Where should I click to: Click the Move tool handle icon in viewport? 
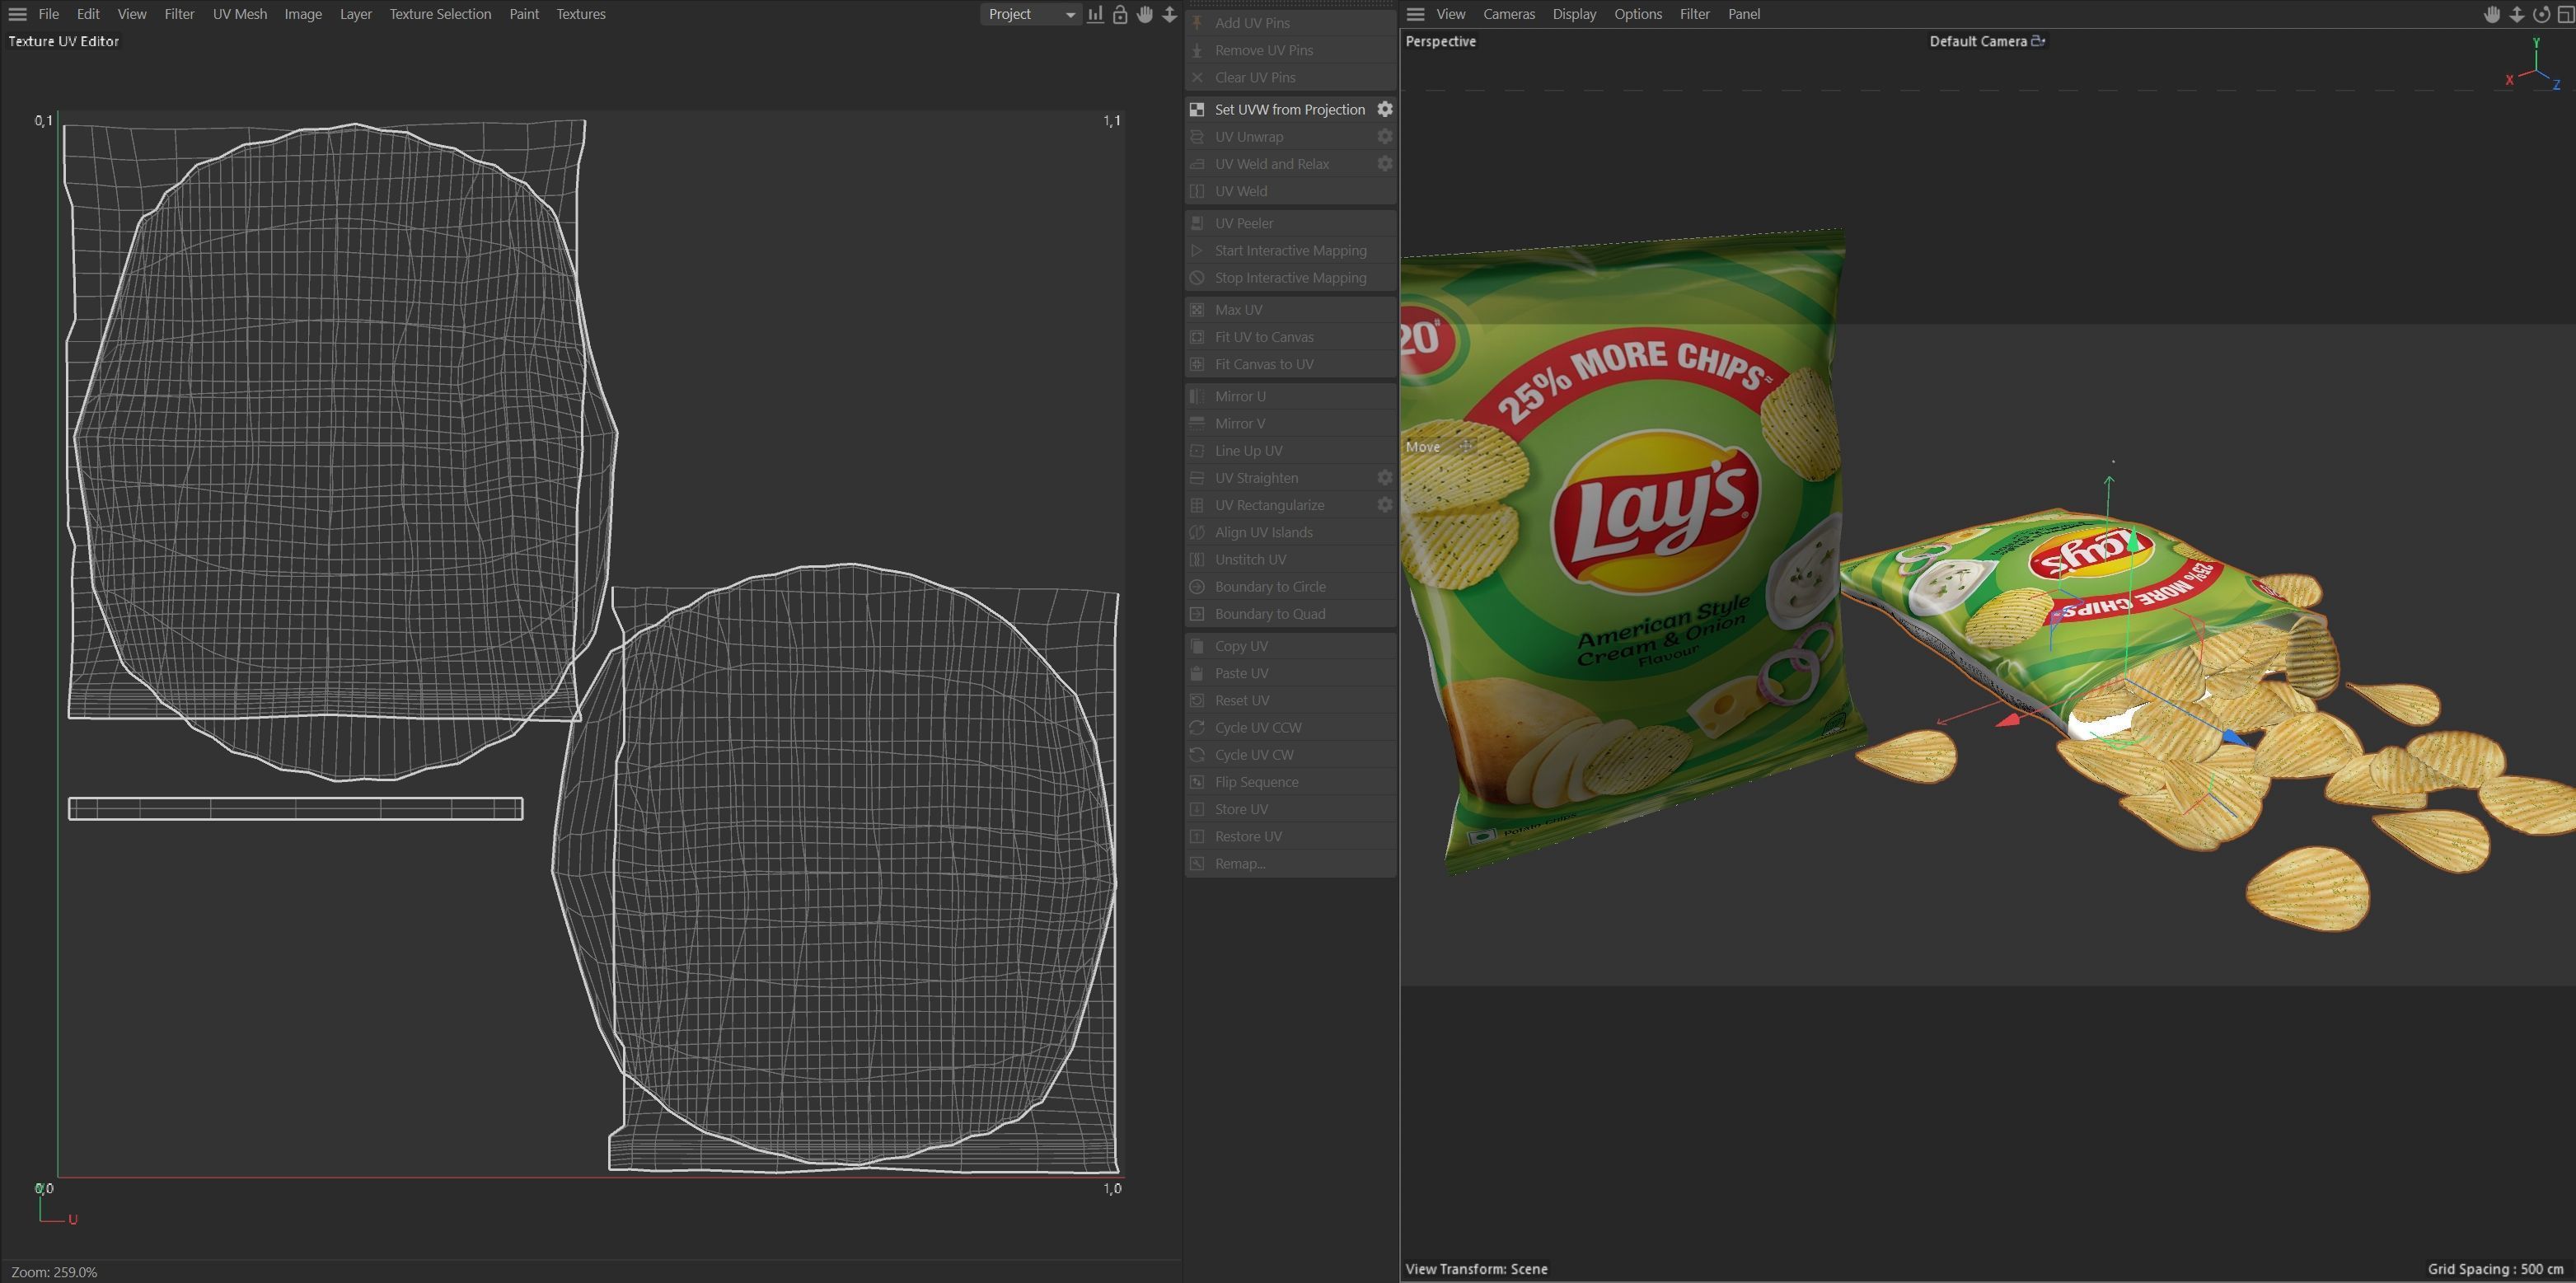click(x=1466, y=447)
